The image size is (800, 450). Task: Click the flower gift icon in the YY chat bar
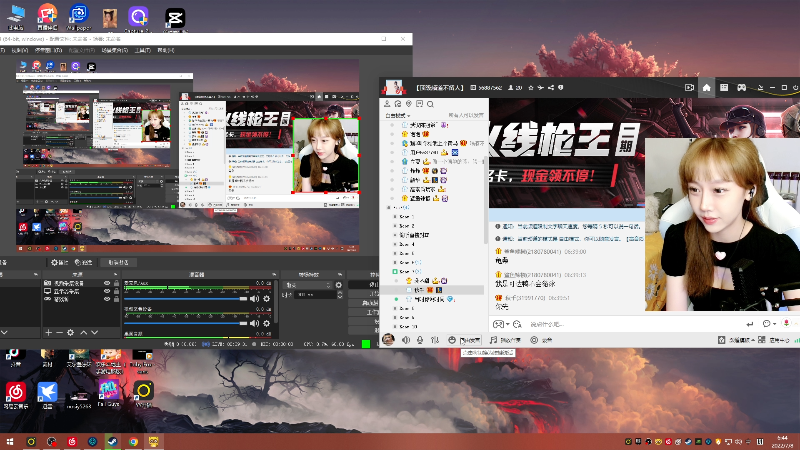pos(786,323)
